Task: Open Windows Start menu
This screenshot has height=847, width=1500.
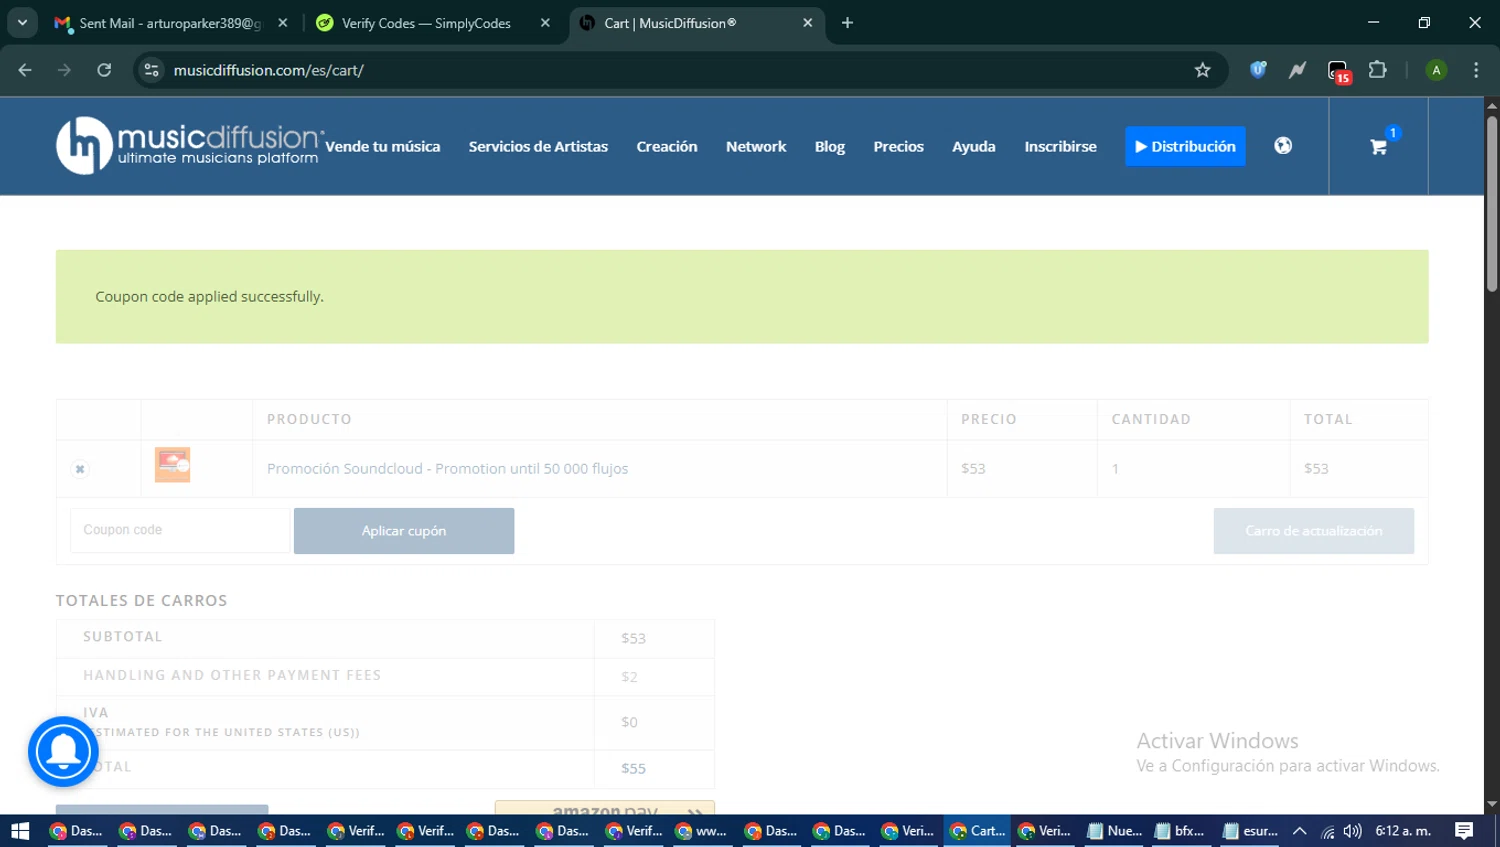Action: [x=20, y=831]
